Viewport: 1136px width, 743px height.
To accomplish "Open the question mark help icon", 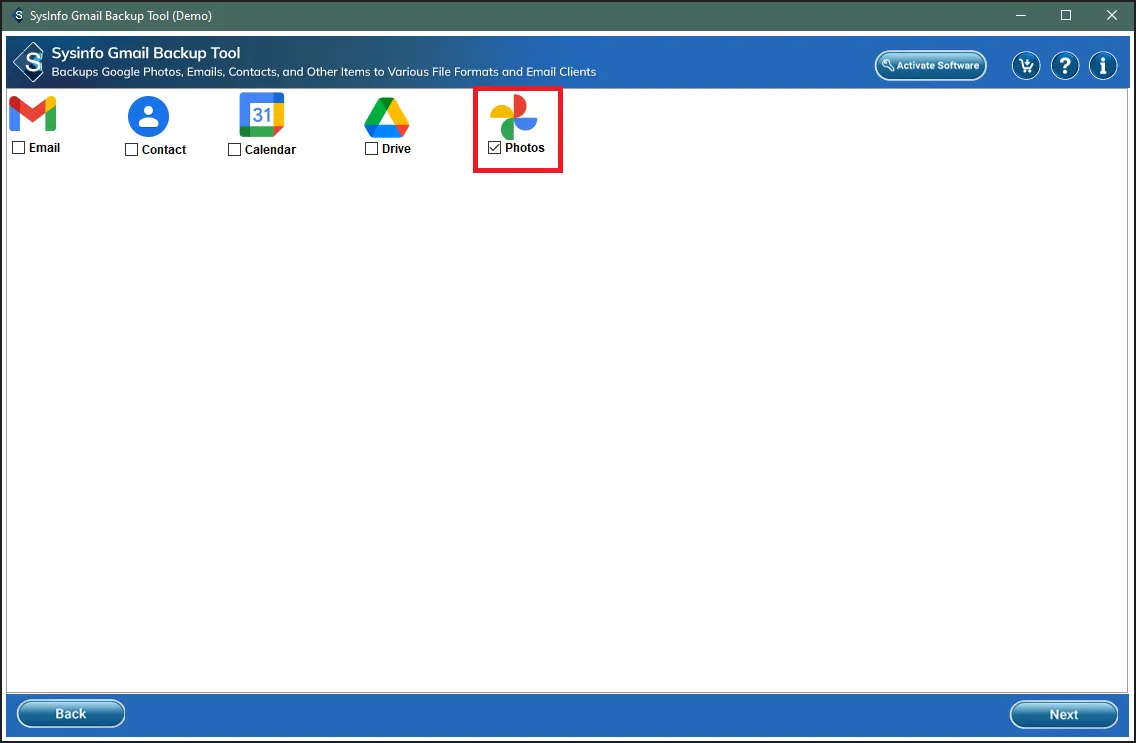I will 1065,66.
